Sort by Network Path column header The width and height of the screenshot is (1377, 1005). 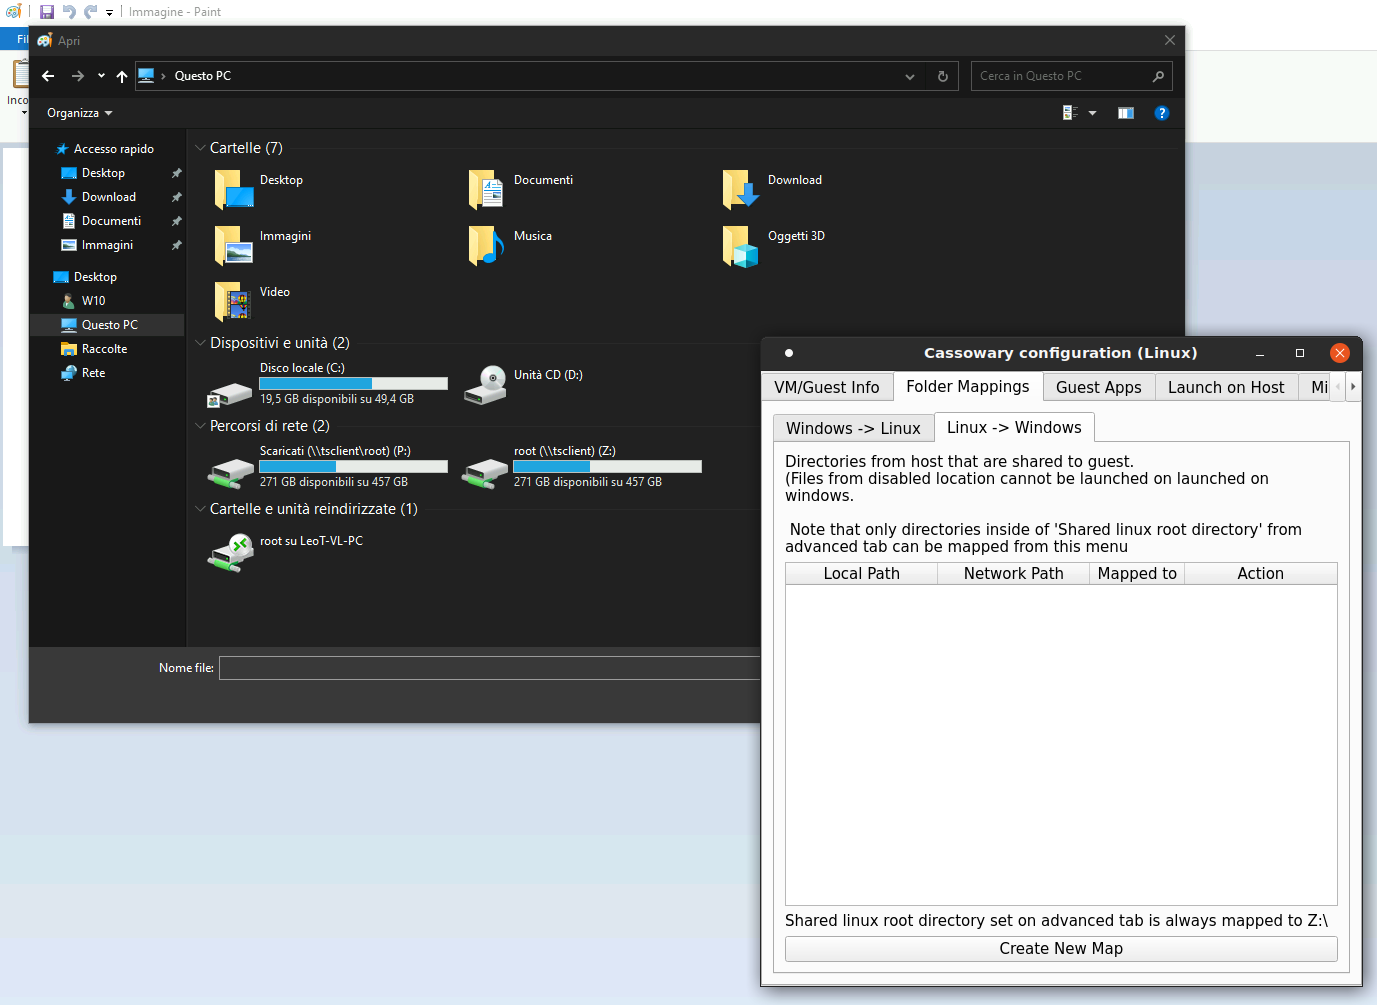coord(1014,573)
